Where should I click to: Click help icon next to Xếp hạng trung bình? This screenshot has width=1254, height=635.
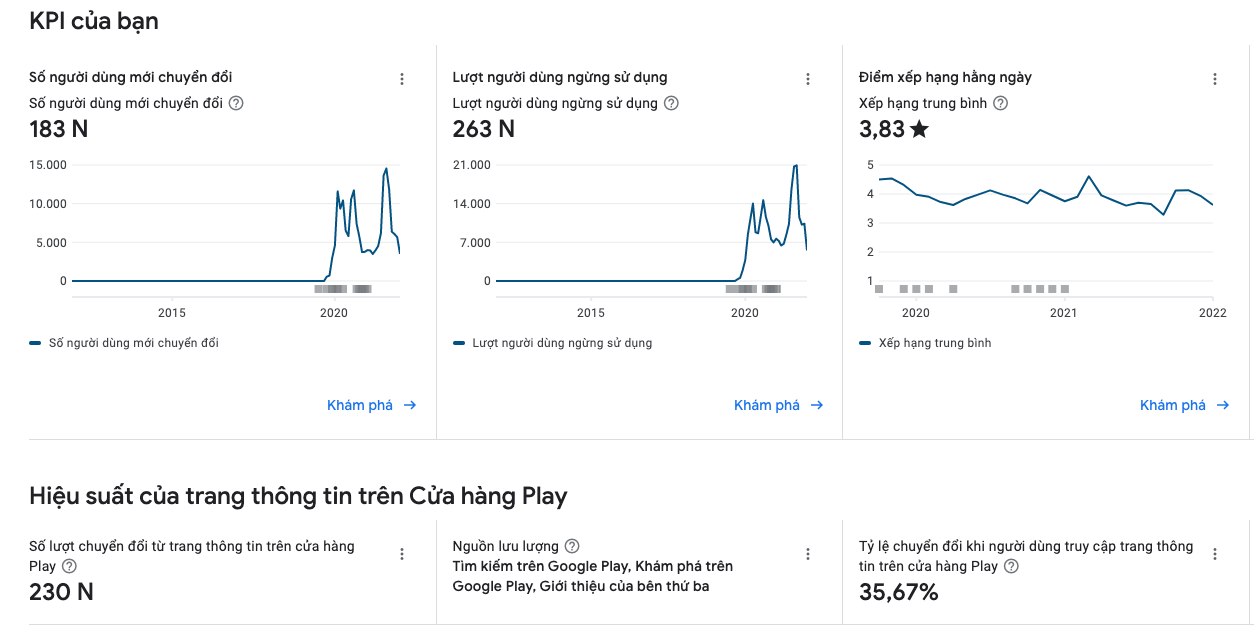tap(1000, 103)
